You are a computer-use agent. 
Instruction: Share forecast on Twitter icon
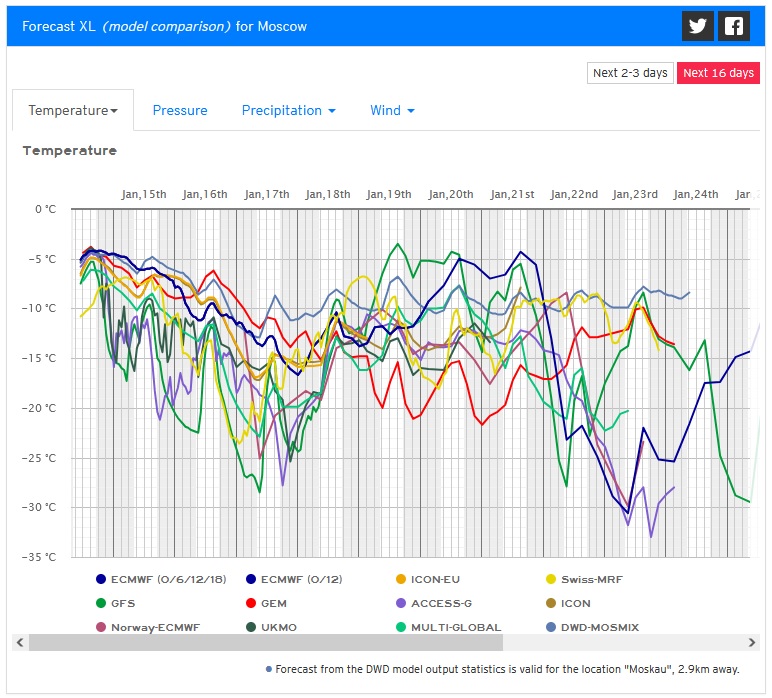698,27
